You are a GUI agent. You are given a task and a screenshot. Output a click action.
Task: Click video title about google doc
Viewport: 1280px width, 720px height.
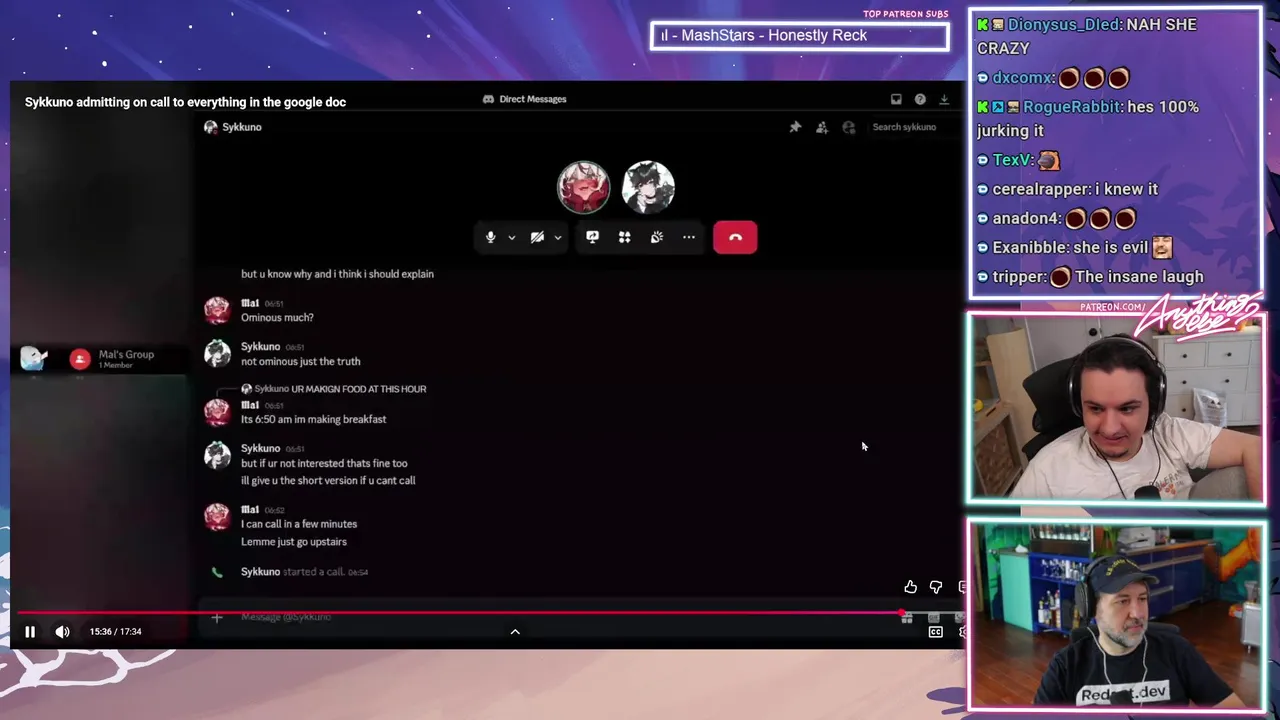[185, 102]
